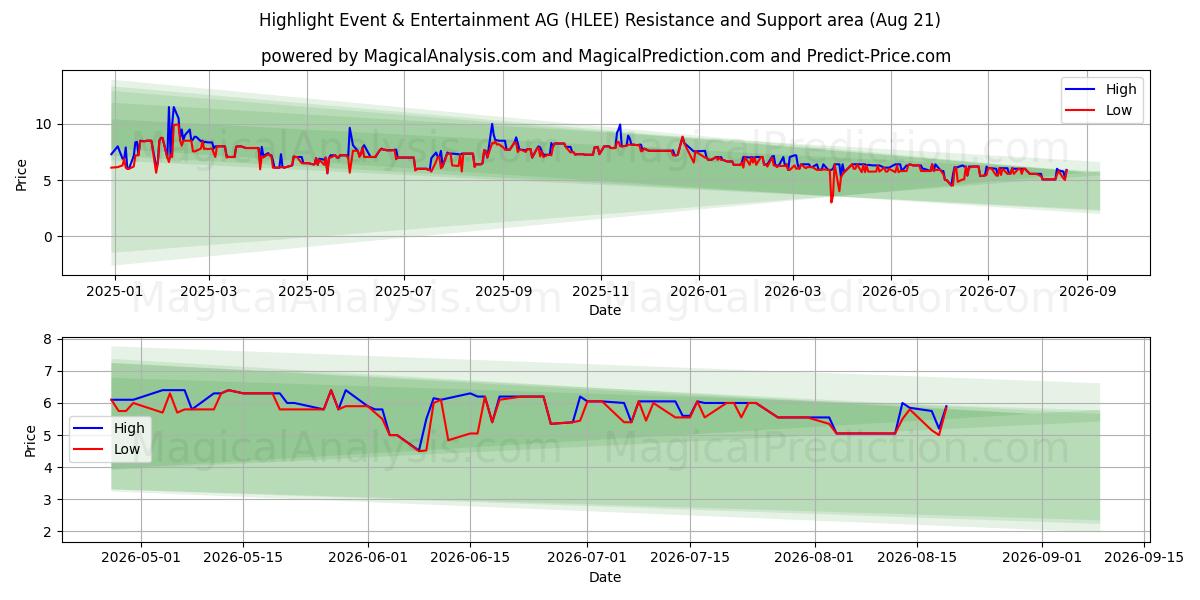Click the top chart y-axis '0' tick
This screenshot has width=1200, height=600.
coord(50,237)
